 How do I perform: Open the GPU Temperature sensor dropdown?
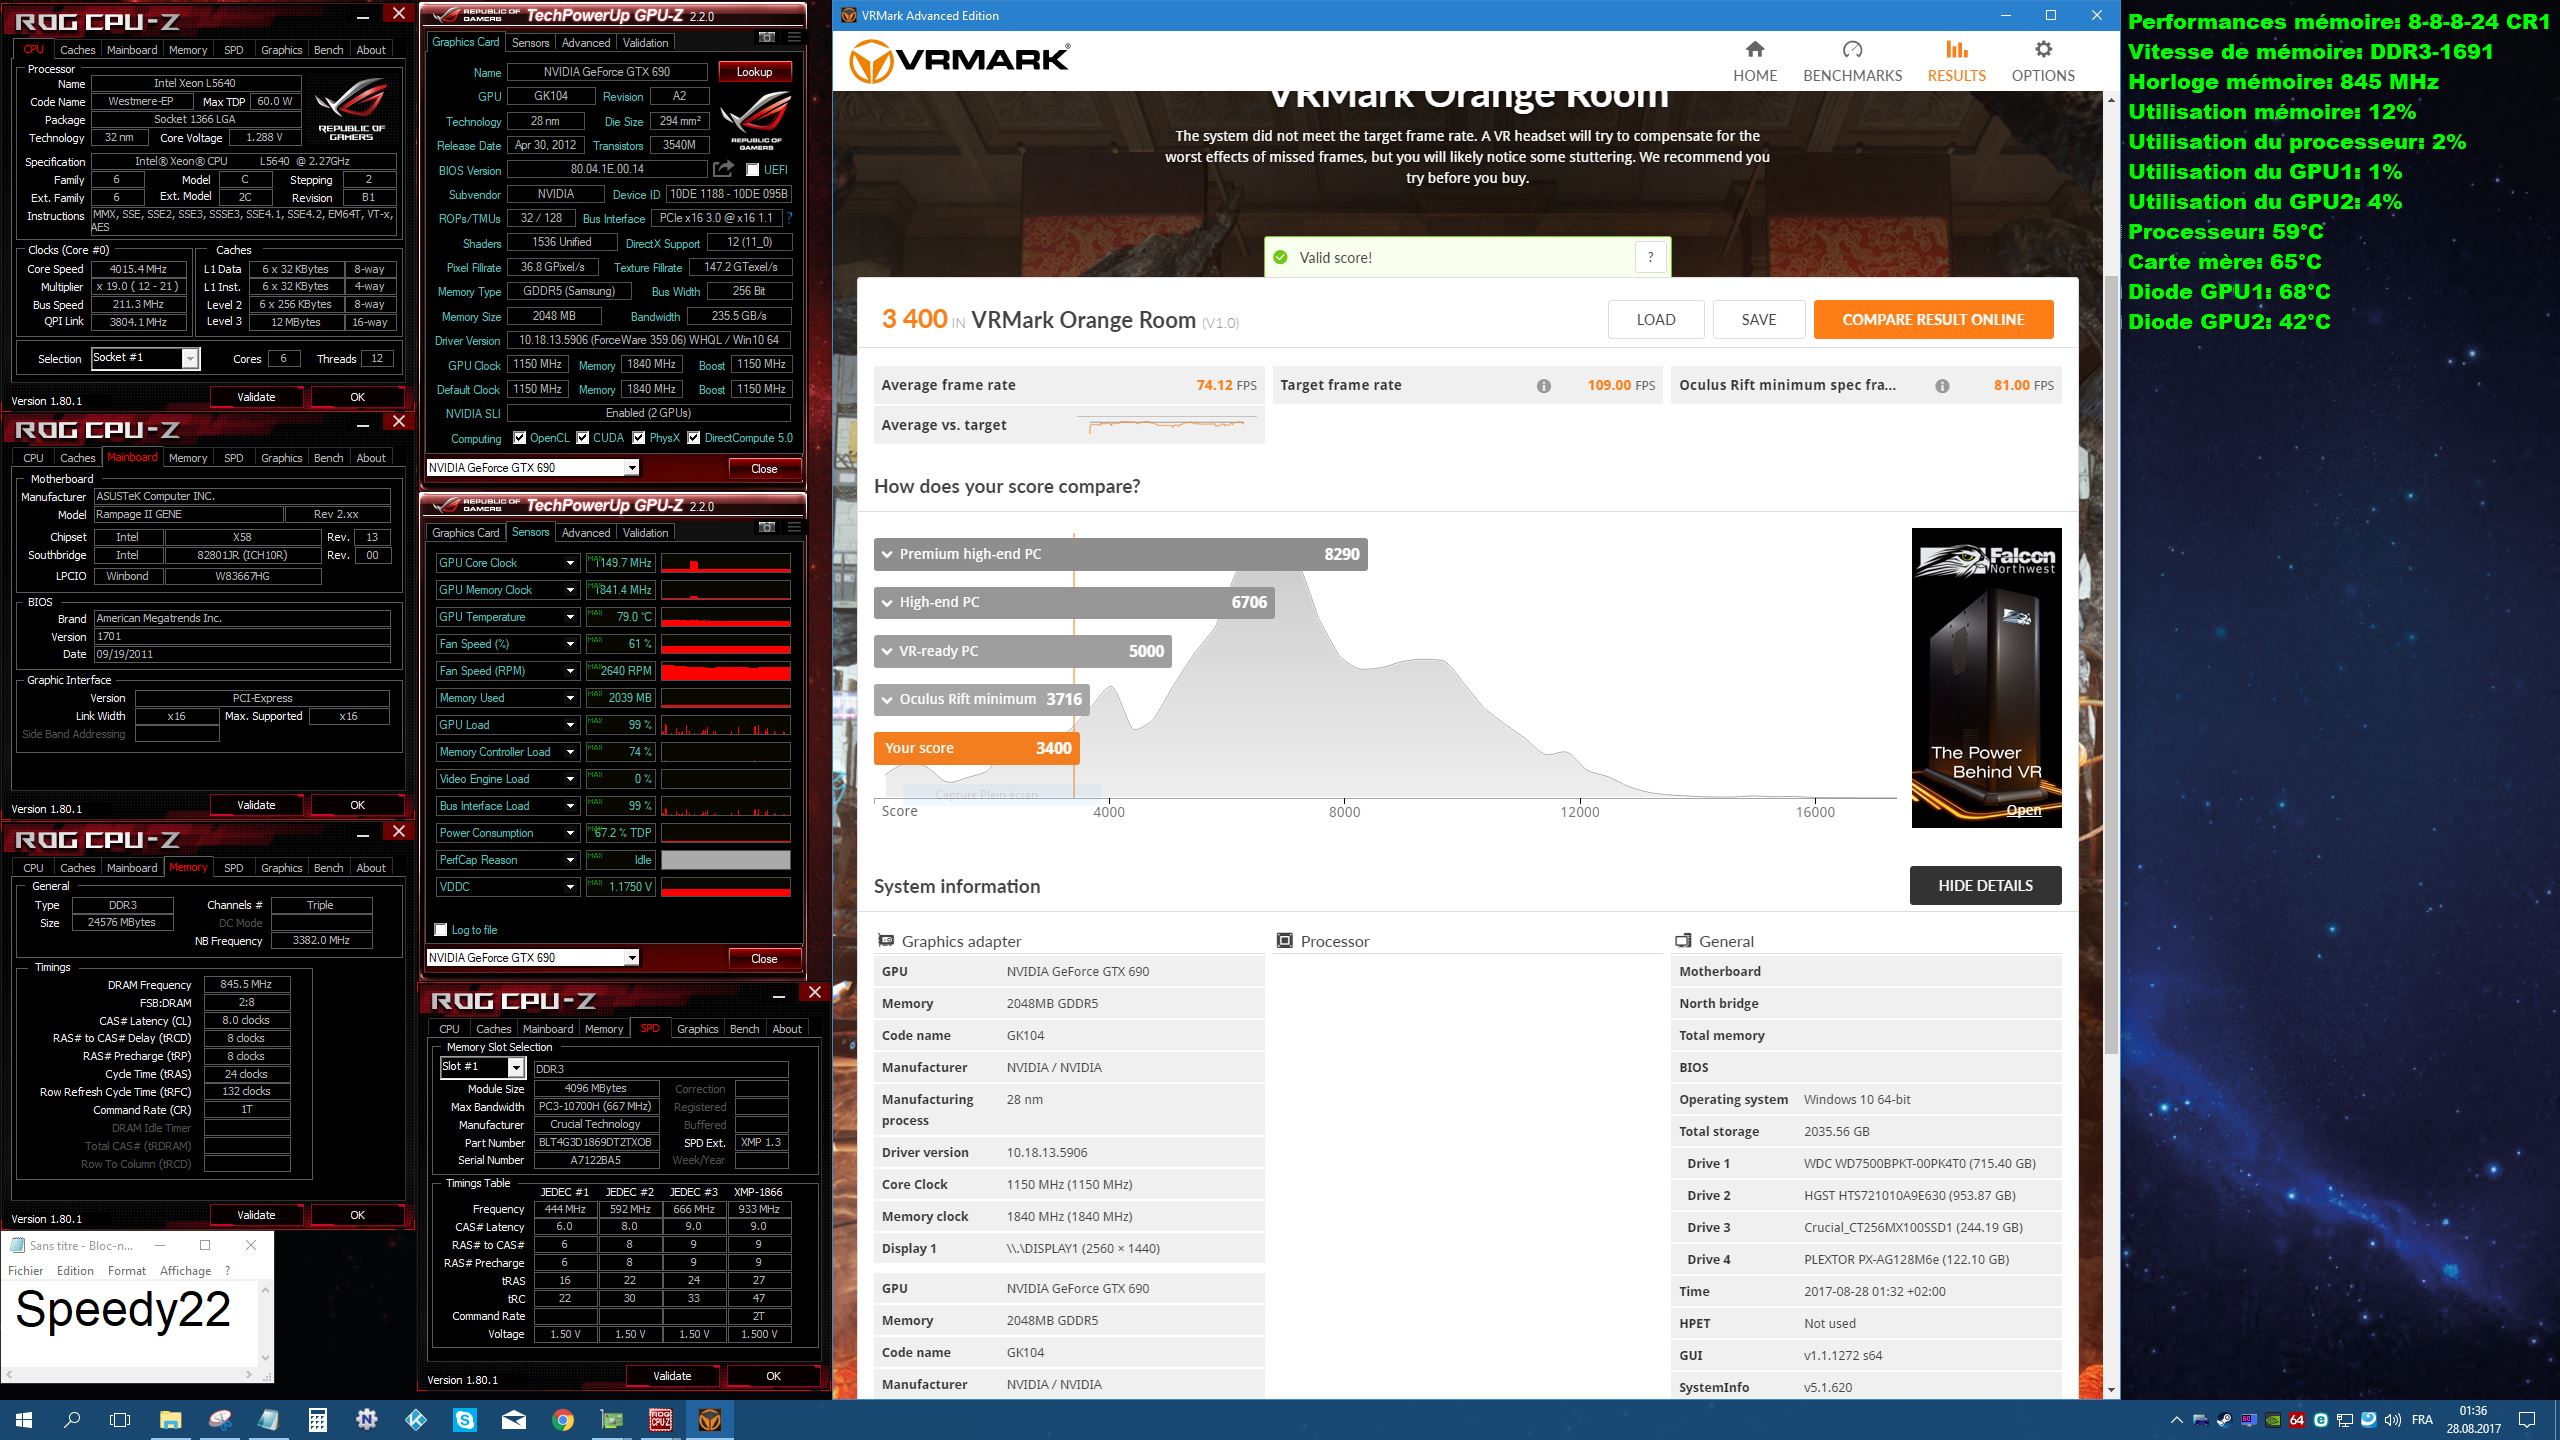point(570,617)
